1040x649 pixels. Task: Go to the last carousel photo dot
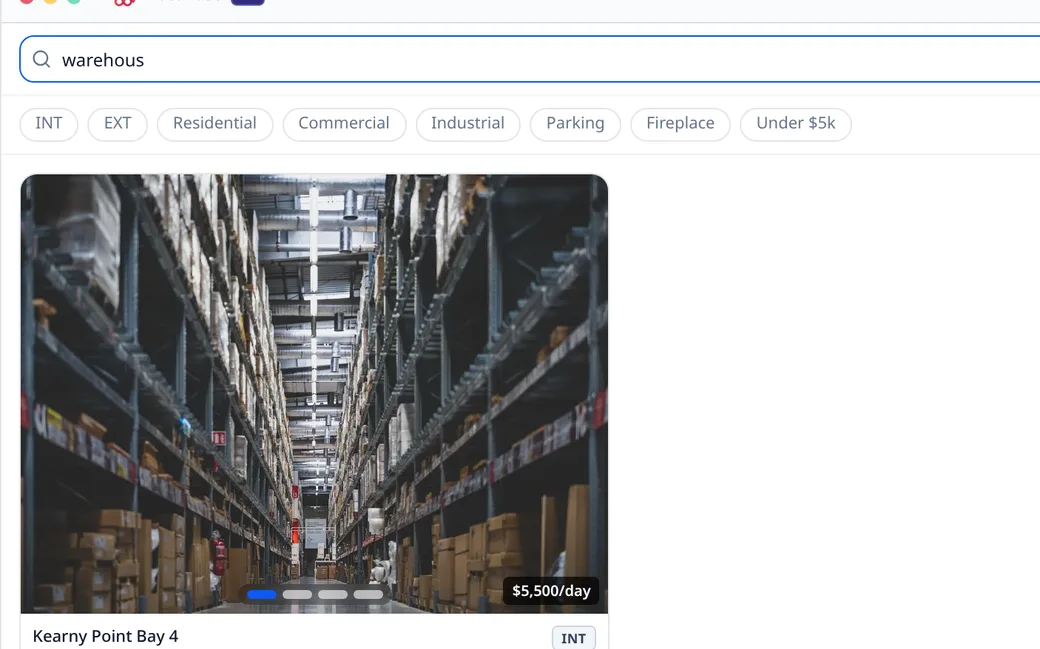click(368, 595)
